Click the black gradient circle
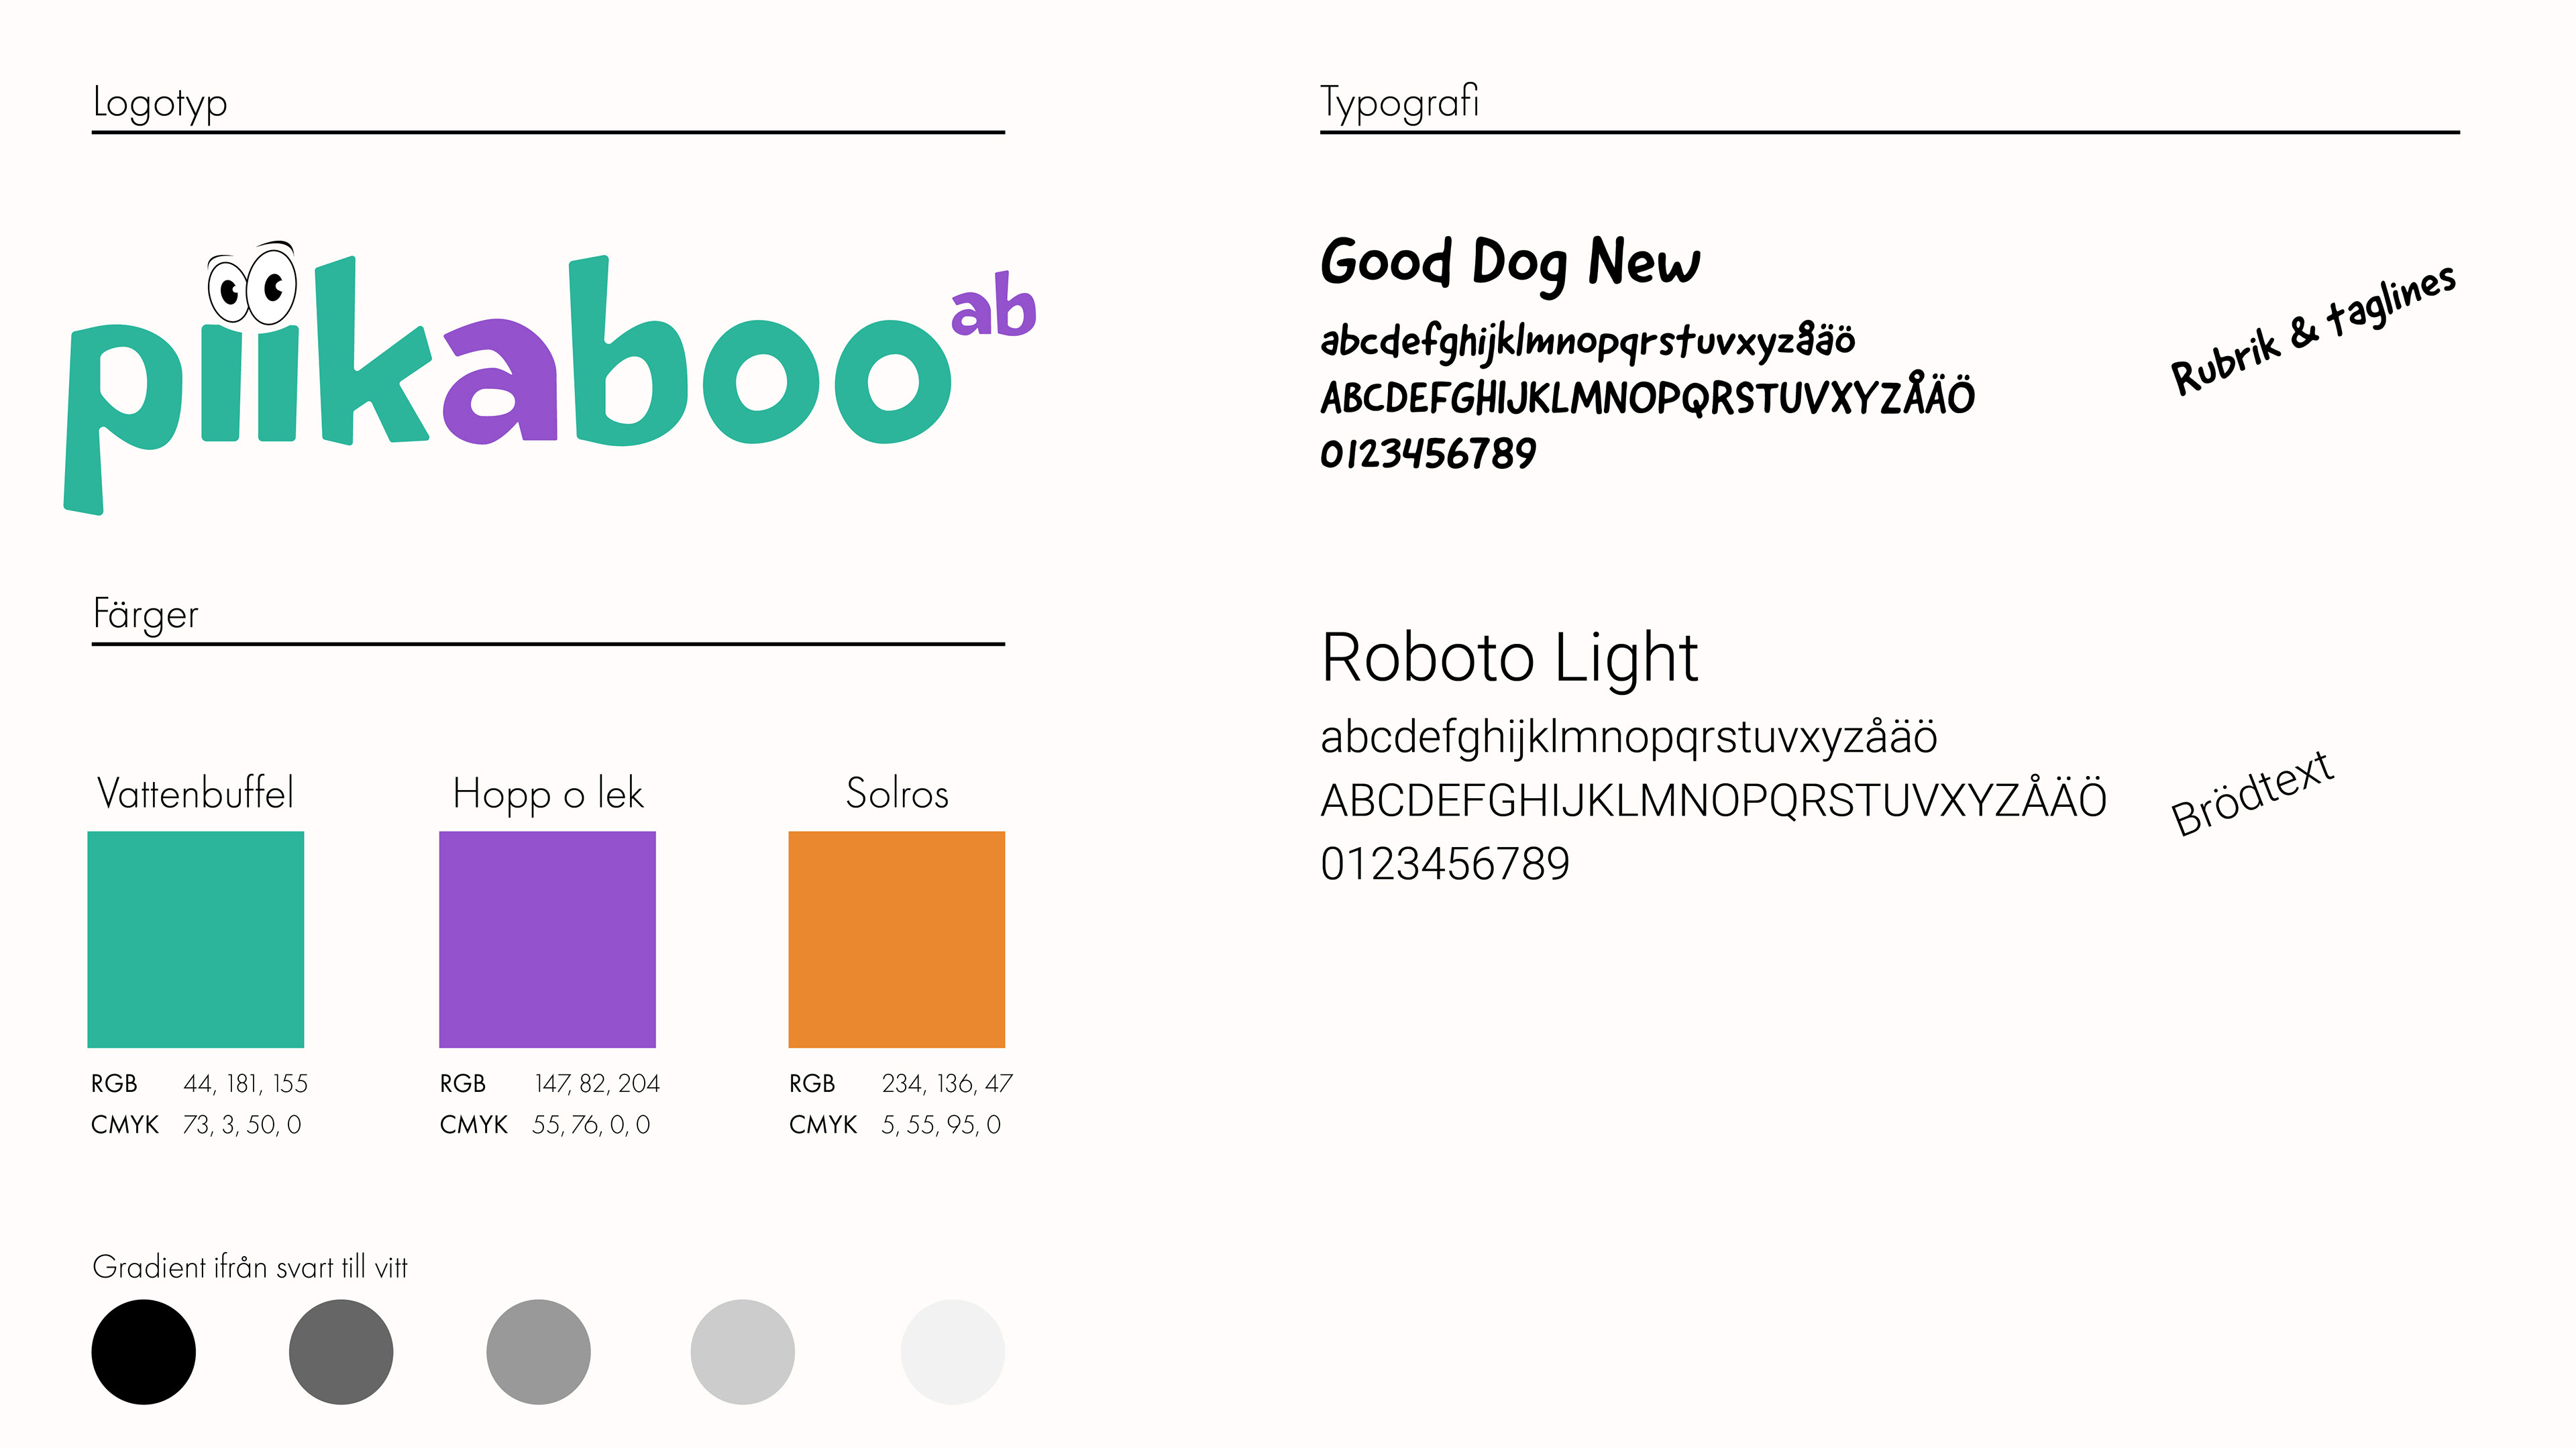 pyautogui.click(x=144, y=1351)
